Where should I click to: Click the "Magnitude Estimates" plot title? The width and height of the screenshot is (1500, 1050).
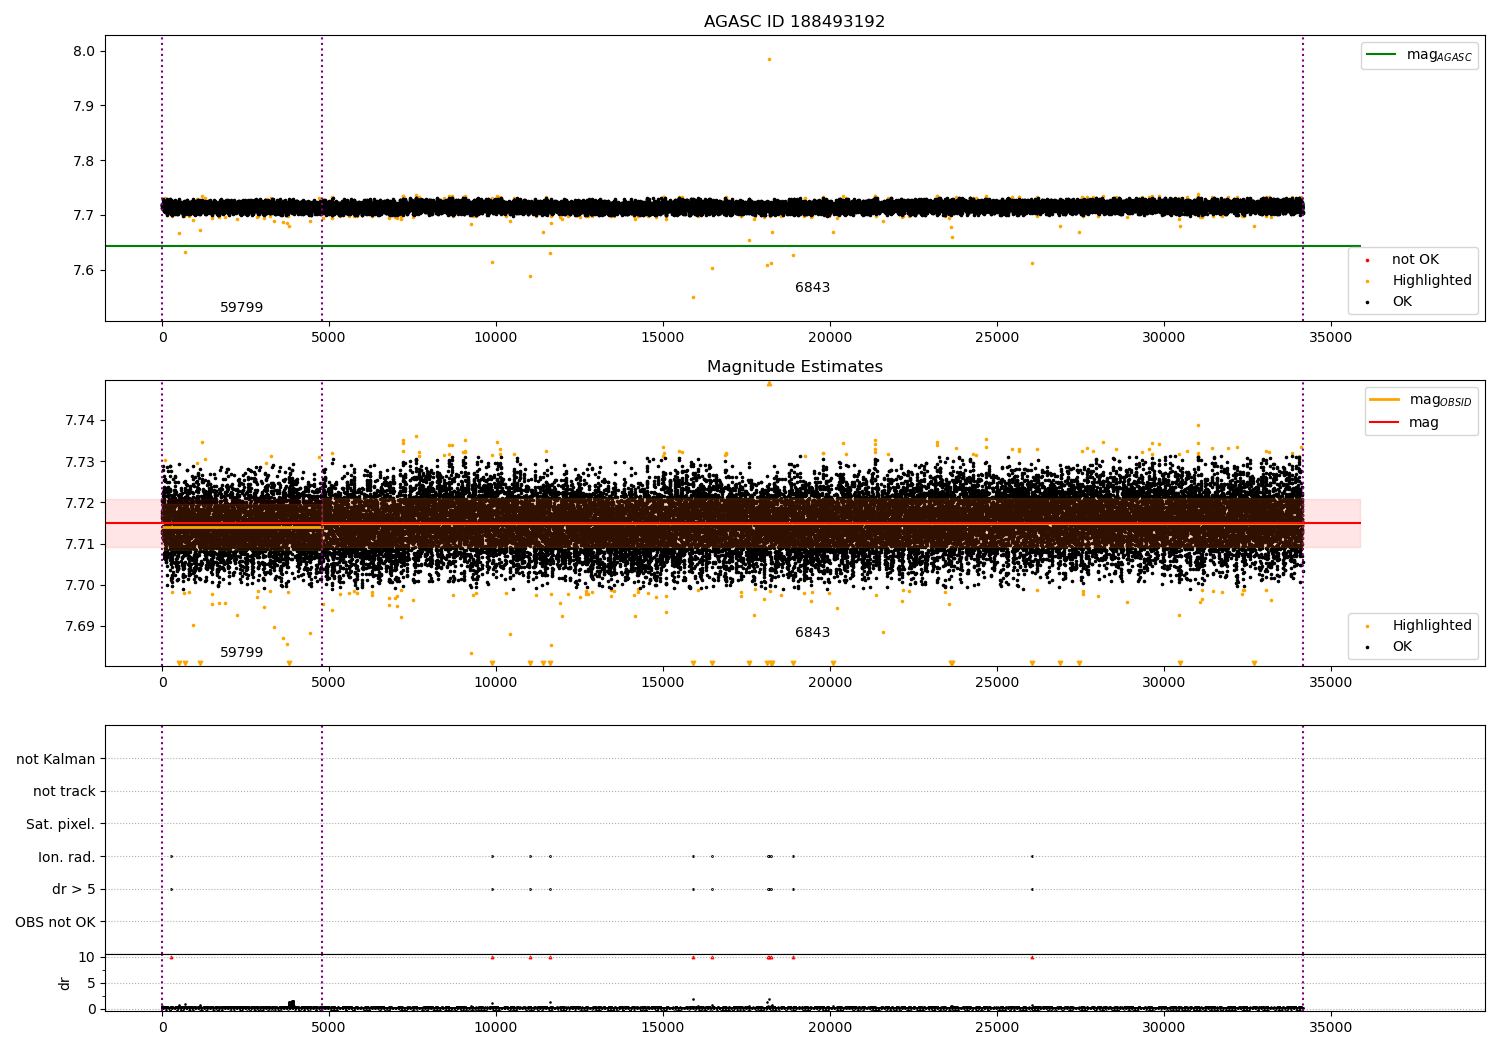pyautogui.click(x=794, y=367)
